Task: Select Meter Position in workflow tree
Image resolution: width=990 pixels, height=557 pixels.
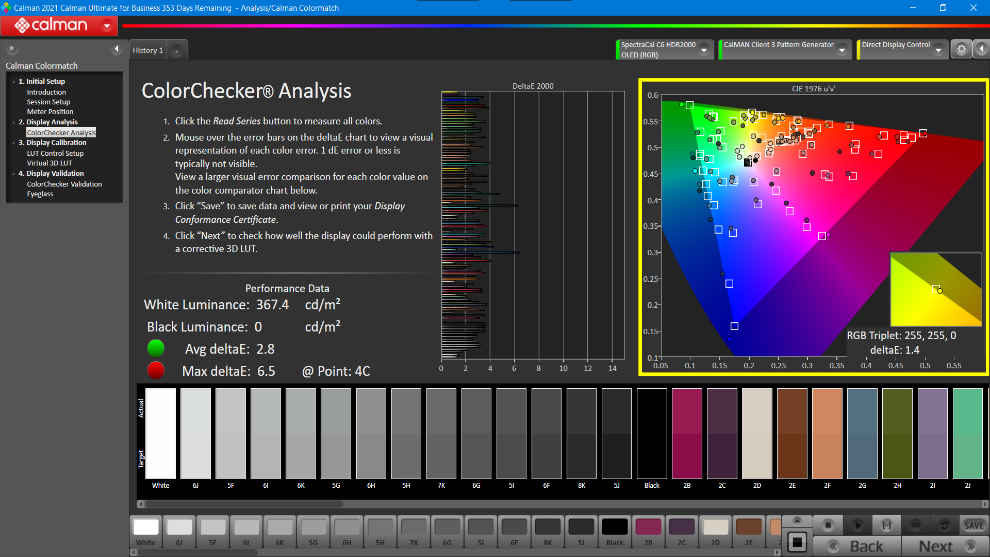Action: (50, 112)
